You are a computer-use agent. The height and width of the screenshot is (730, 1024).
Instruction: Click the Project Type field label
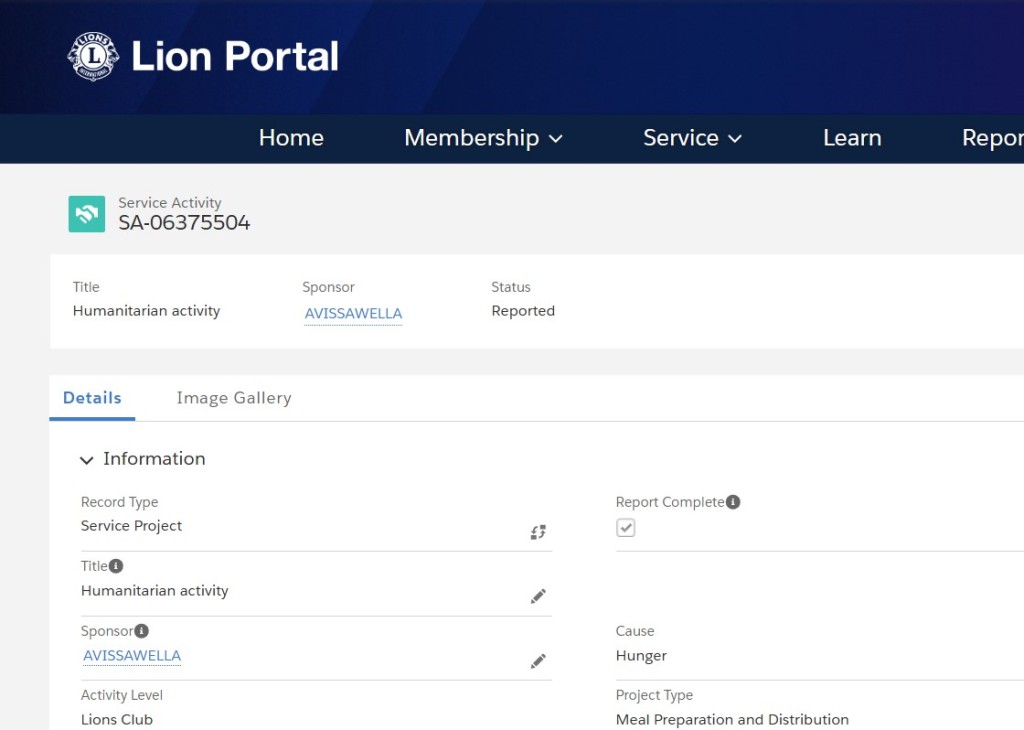pyautogui.click(x=654, y=695)
